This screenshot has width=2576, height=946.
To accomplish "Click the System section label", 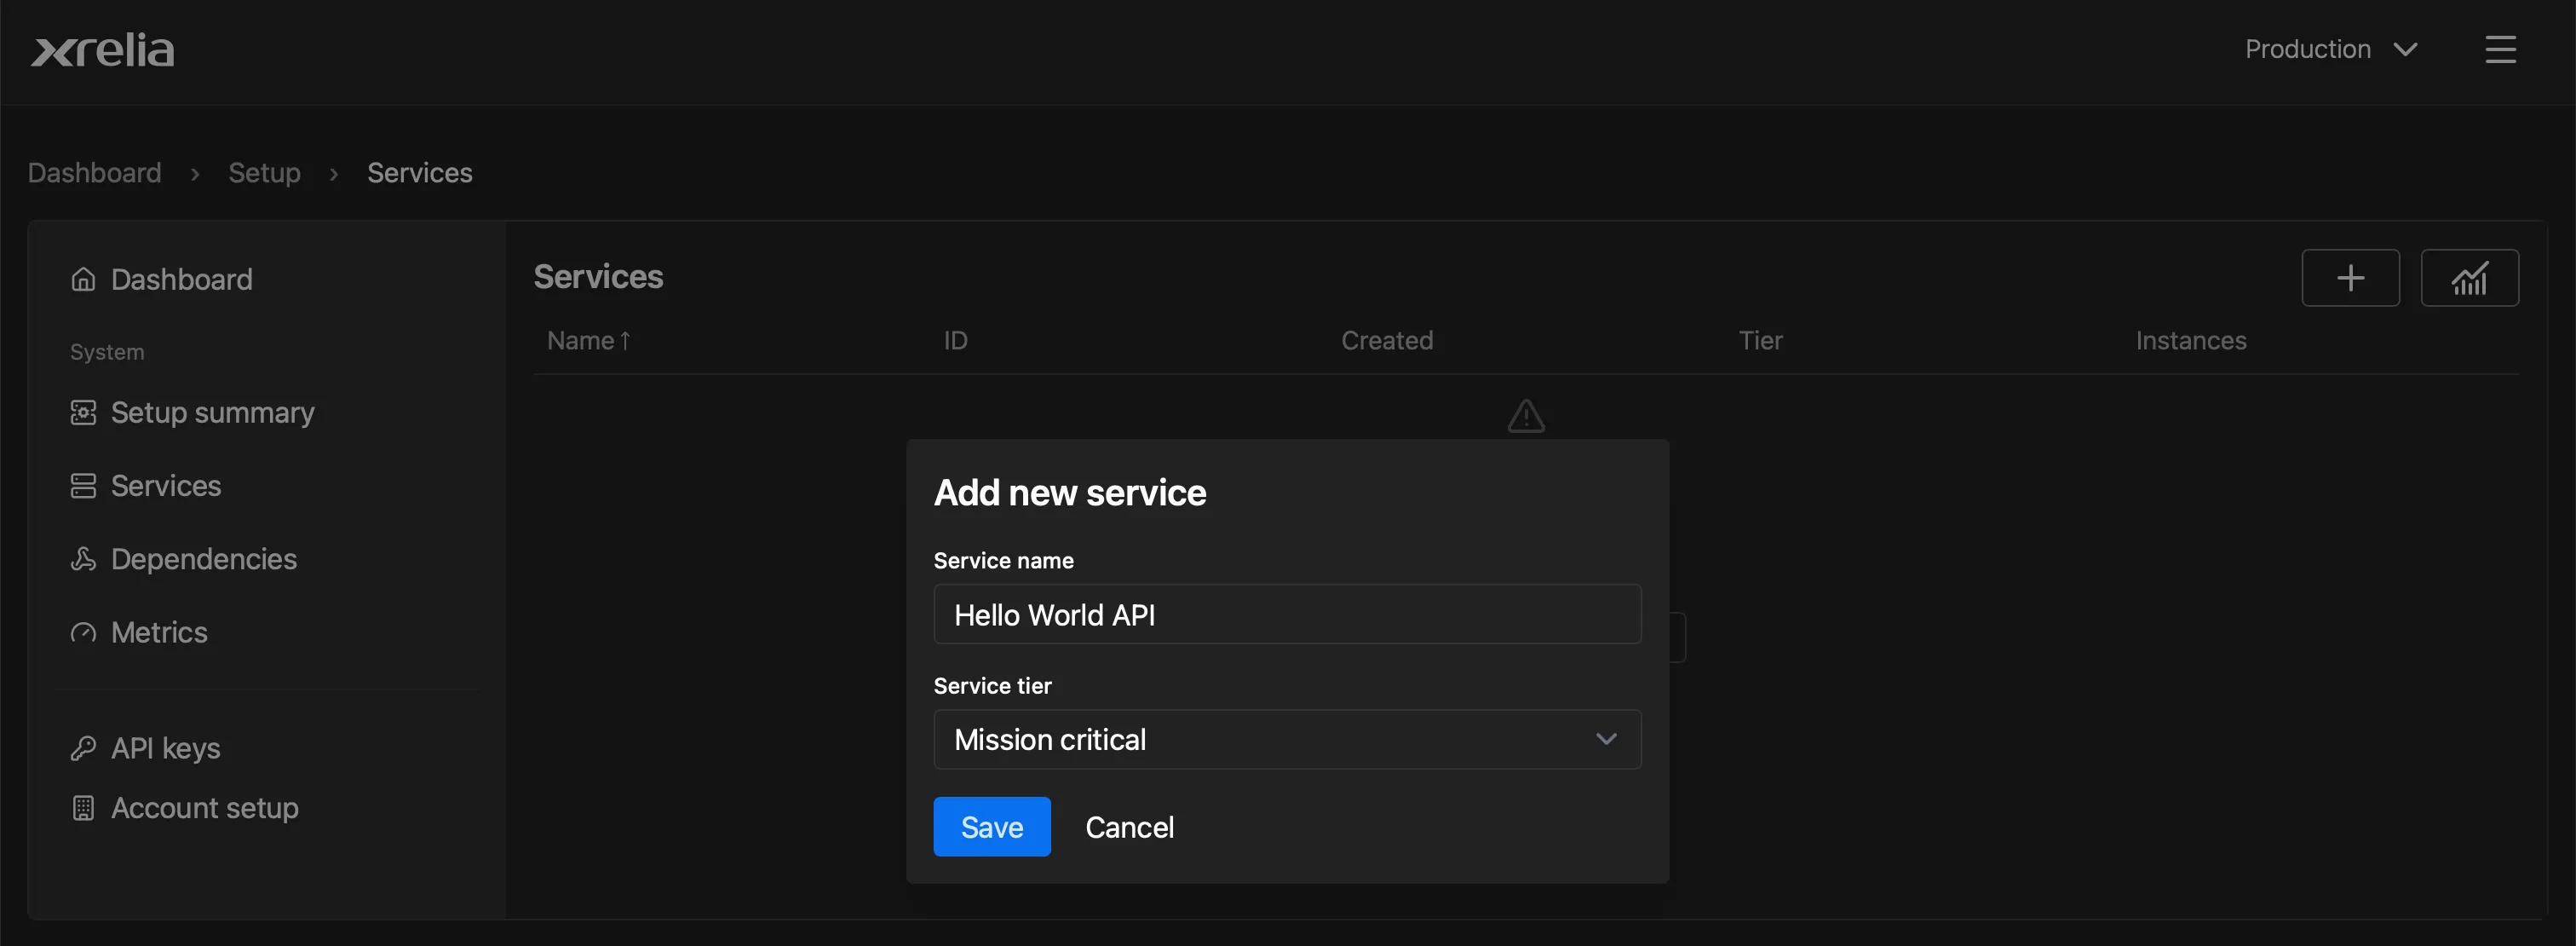I will (x=107, y=352).
